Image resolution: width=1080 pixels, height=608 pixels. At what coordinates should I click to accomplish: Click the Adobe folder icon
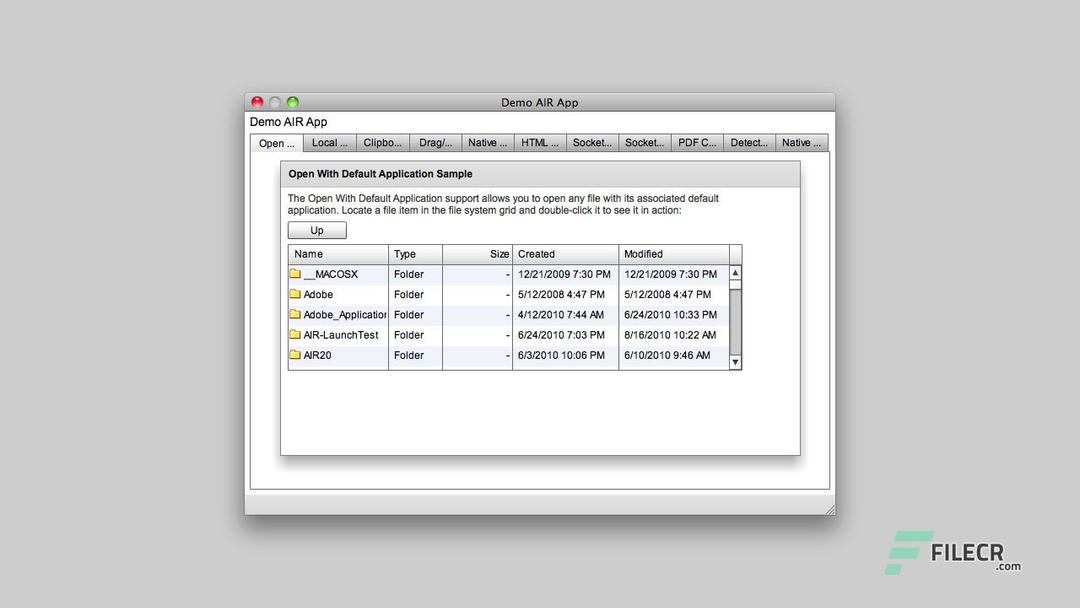pos(295,294)
